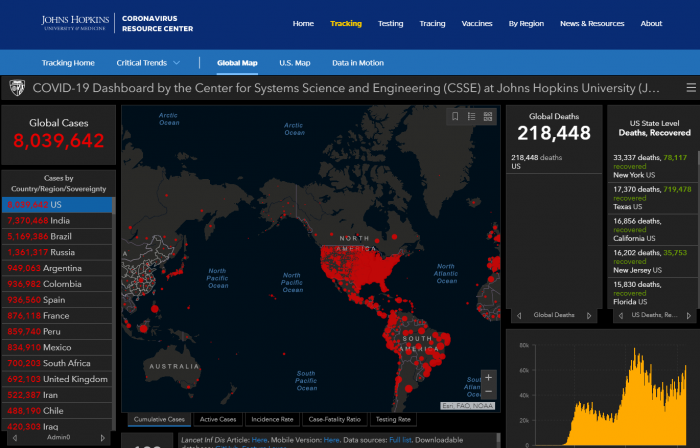Expand Critical Trends dropdown chevron
The image size is (700, 448).
176,63
